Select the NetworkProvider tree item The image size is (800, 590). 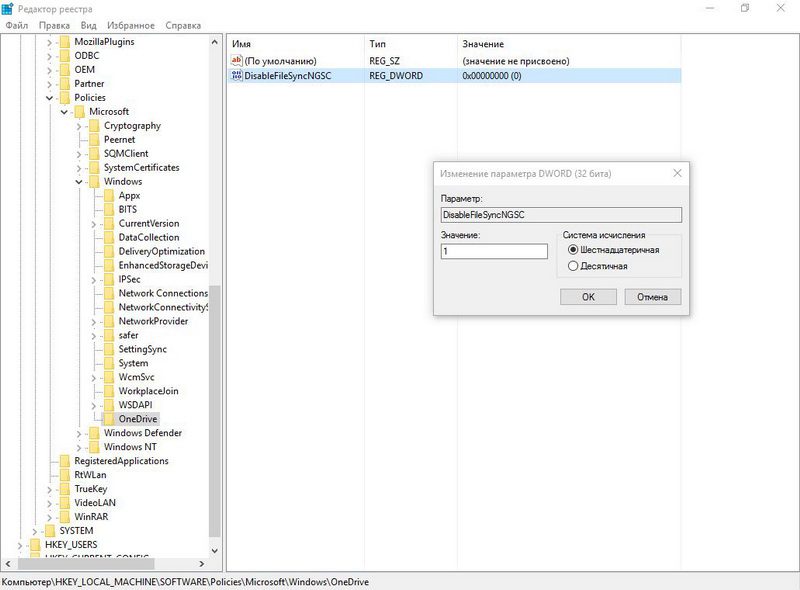[x=153, y=321]
